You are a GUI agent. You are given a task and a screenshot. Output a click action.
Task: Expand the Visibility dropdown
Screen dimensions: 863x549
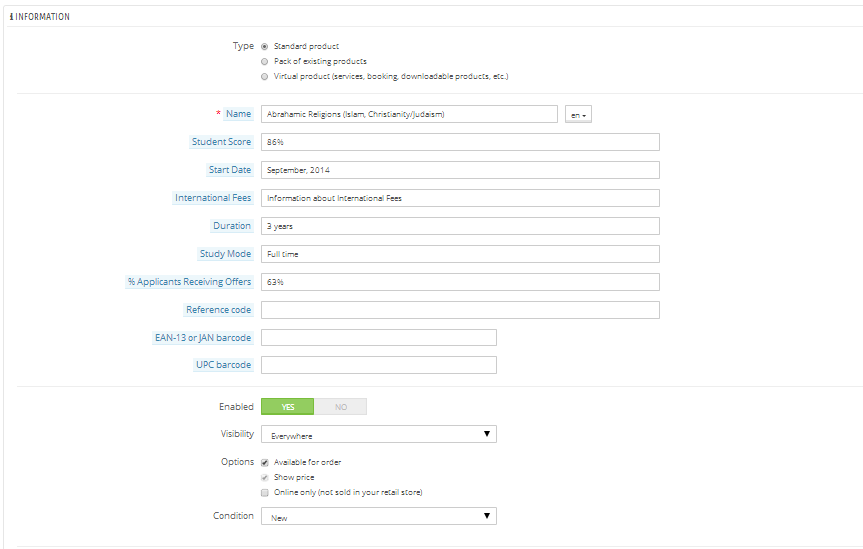point(378,434)
